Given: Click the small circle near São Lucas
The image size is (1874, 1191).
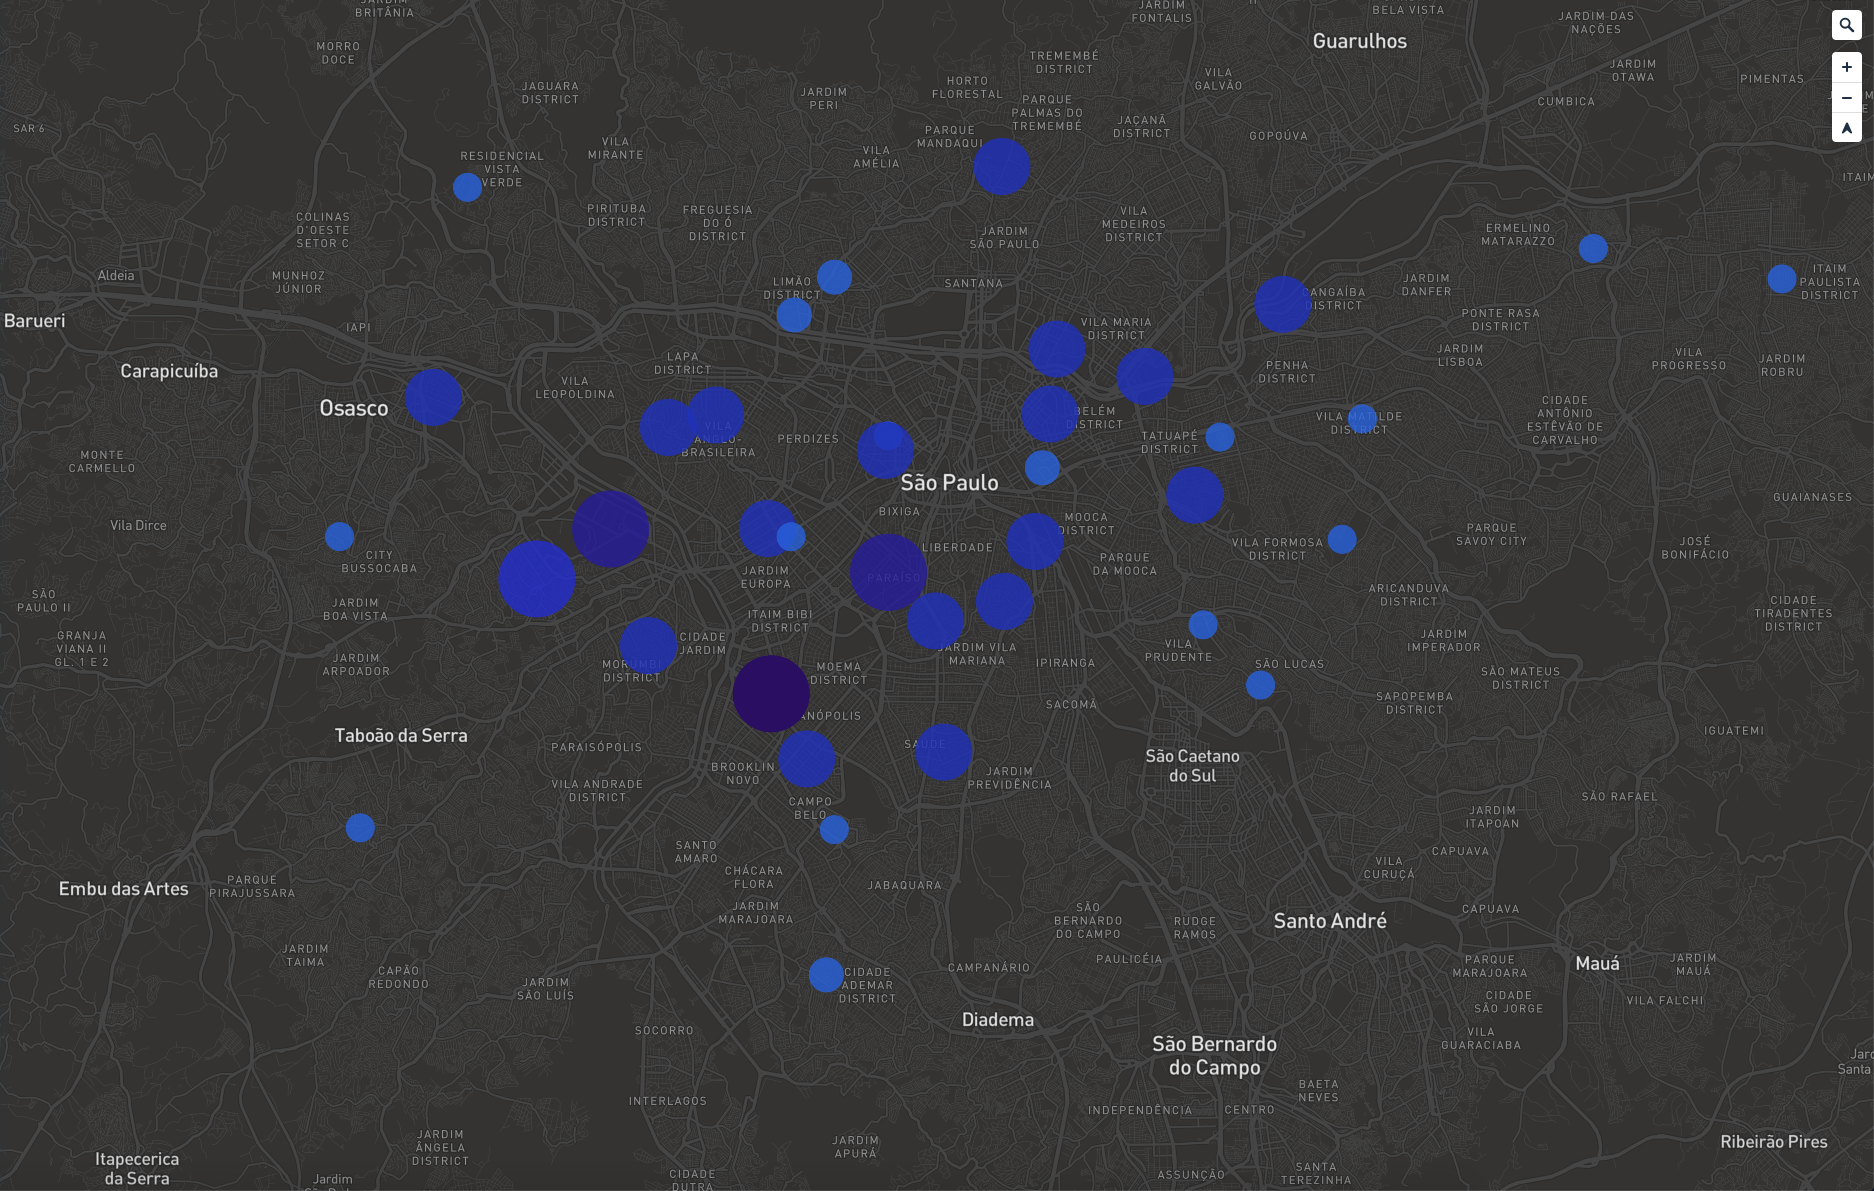Looking at the screenshot, I should (x=1260, y=685).
